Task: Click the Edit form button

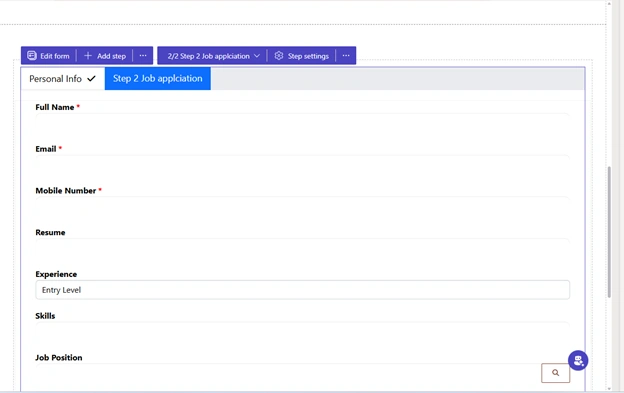Action: pyautogui.click(x=48, y=56)
